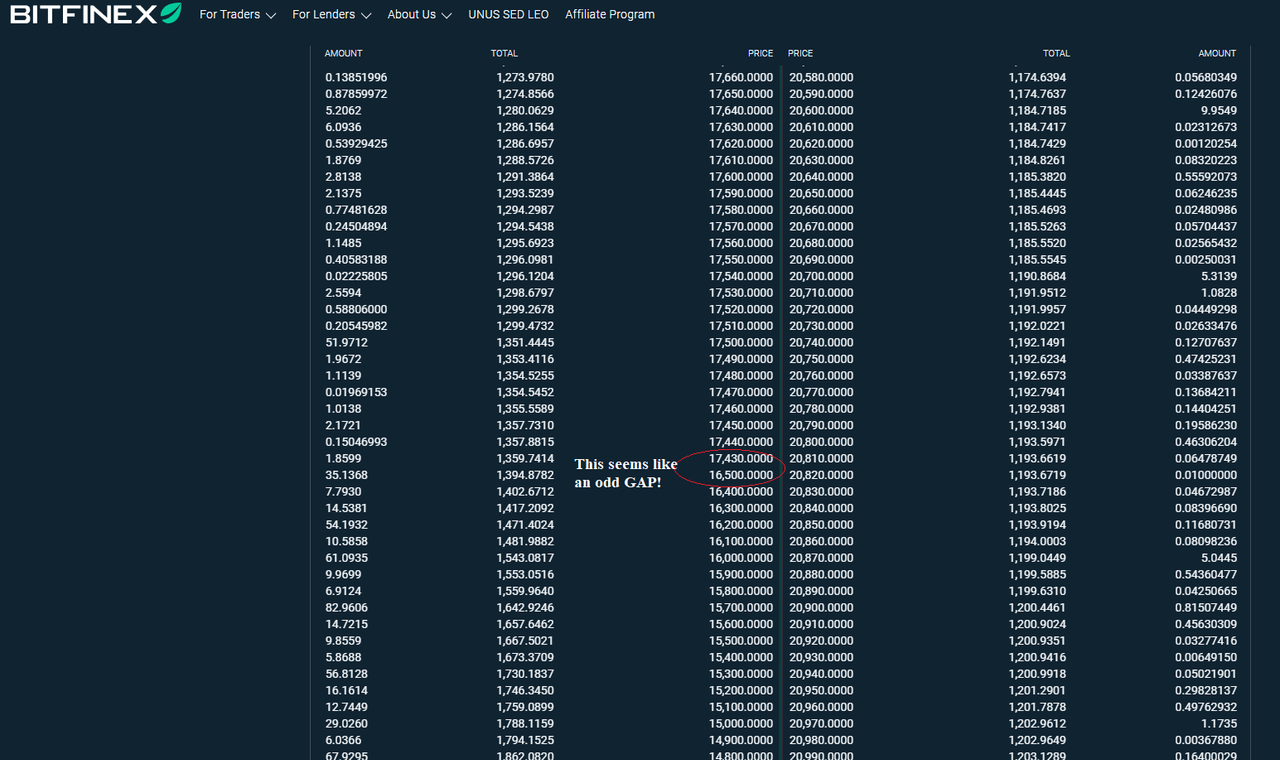Click ask amount 1.1735

[x=1219, y=724]
